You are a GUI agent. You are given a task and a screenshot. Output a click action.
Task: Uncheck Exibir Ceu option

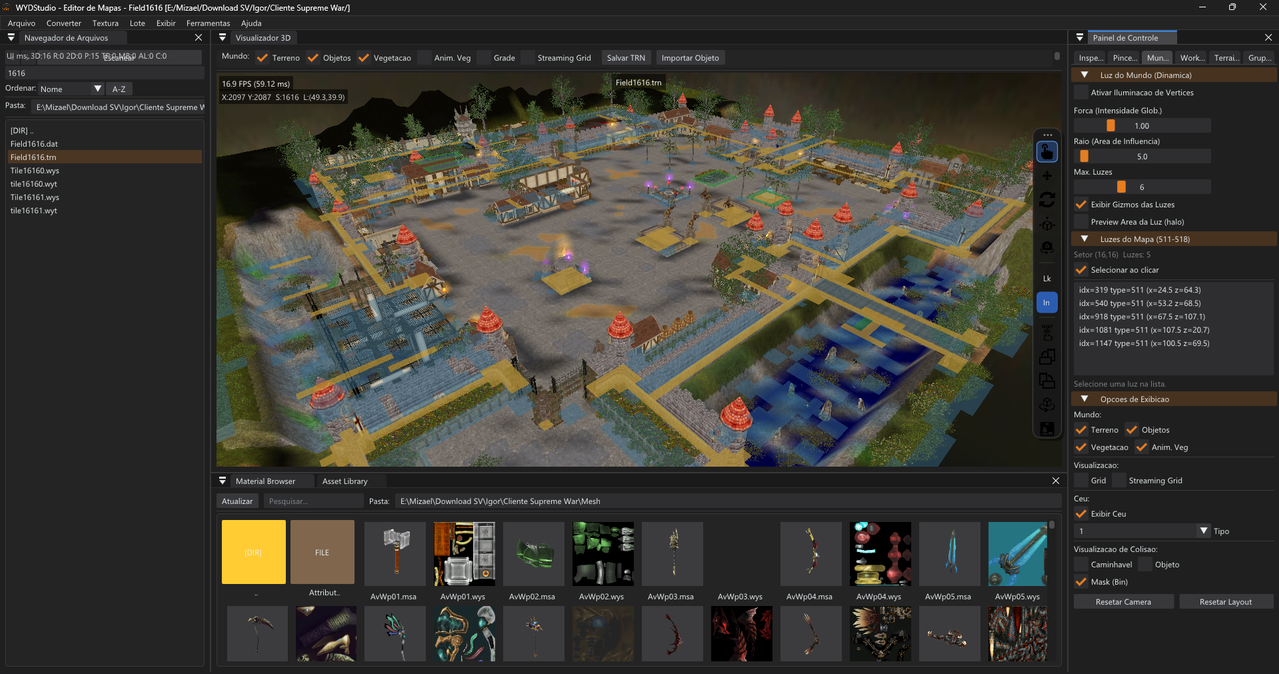coord(1080,514)
